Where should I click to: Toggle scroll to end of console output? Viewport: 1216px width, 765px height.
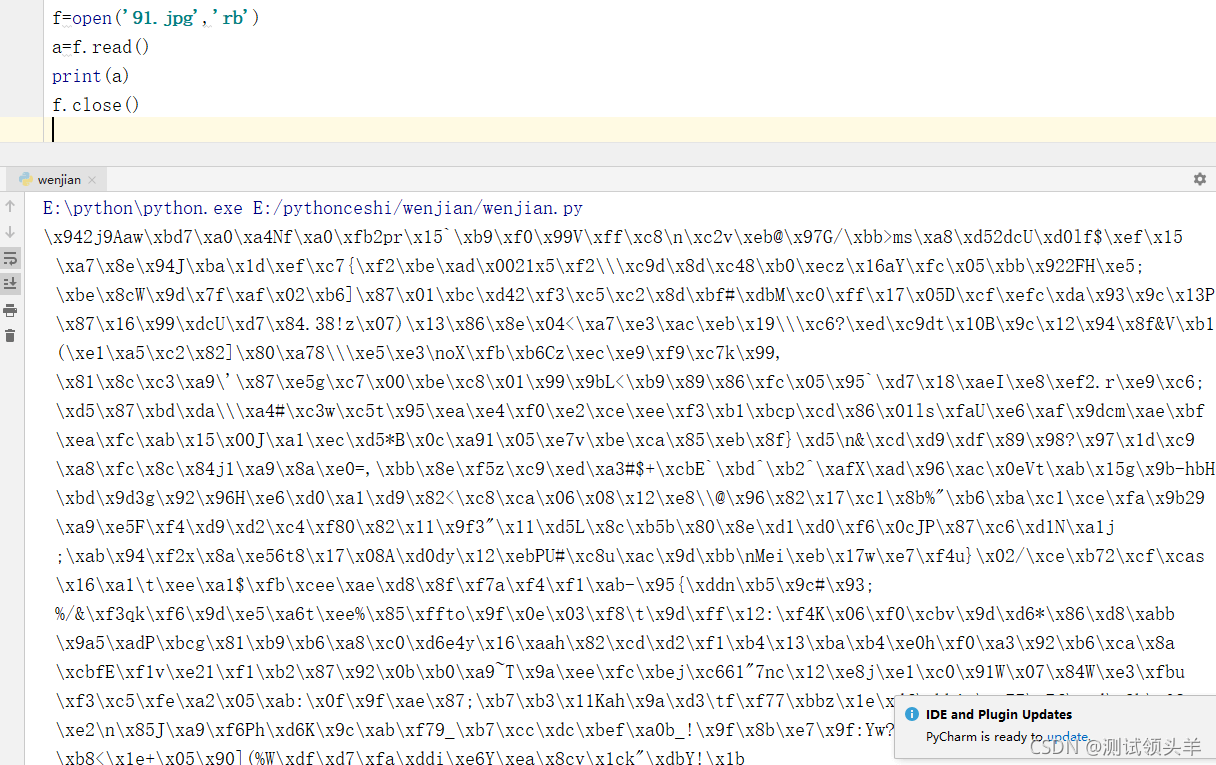(x=10, y=284)
